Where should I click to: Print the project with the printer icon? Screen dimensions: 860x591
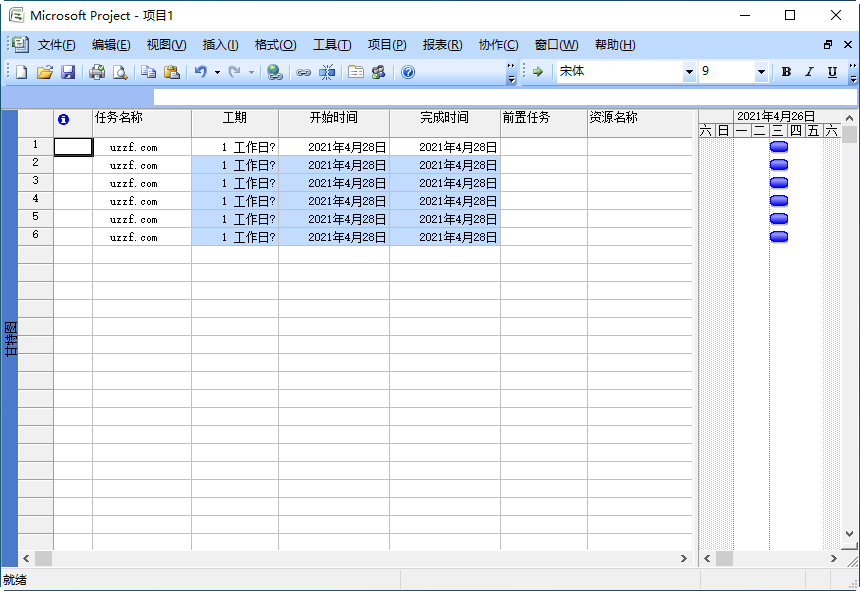[97, 72]
